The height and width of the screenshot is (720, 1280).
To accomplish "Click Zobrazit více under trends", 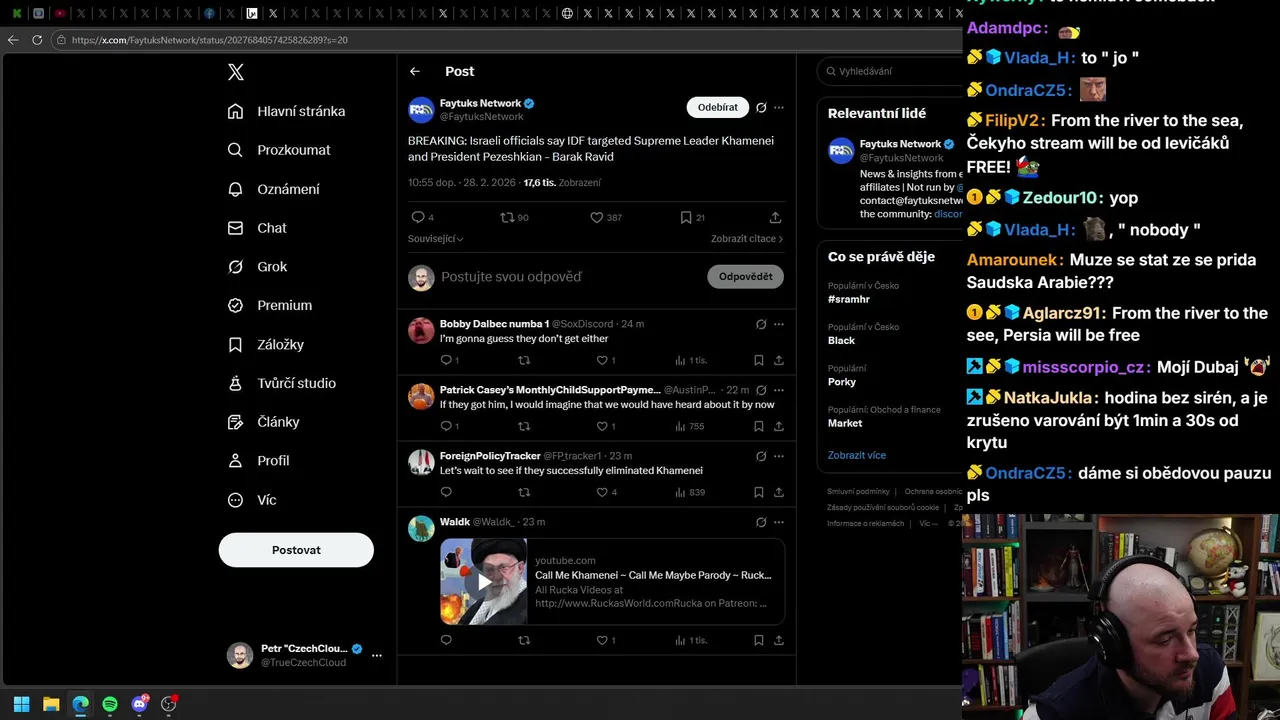I will point(856,455).
